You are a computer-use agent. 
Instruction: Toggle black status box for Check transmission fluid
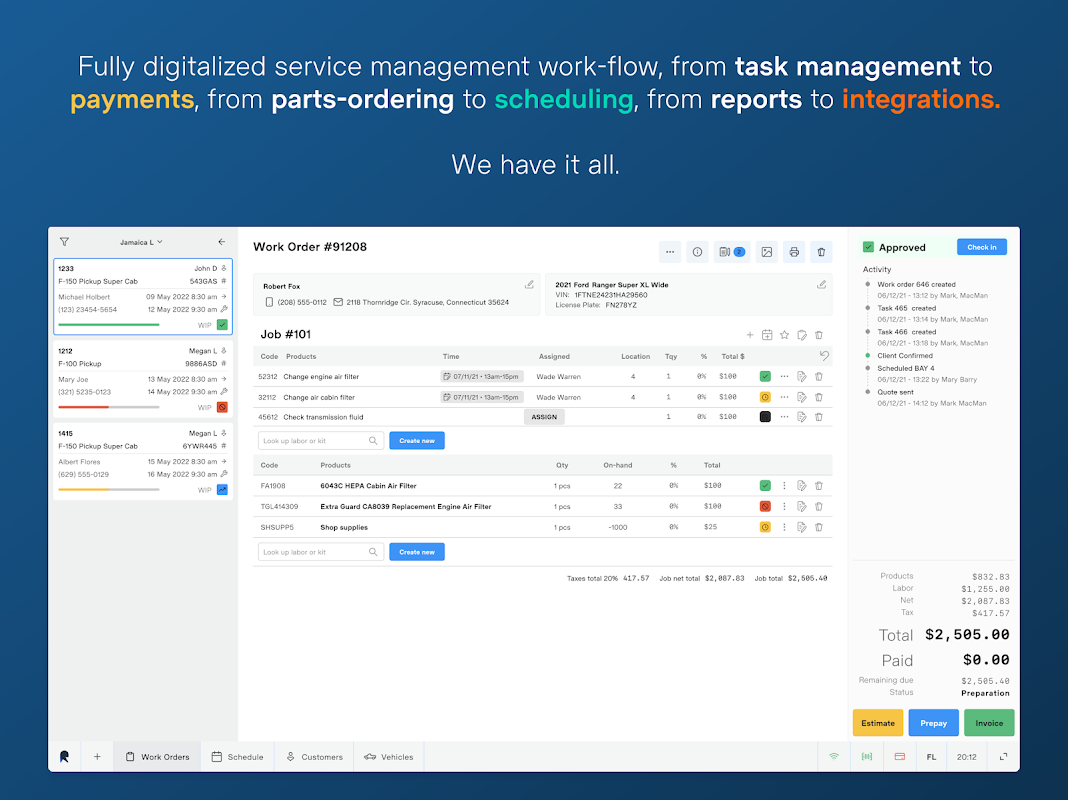click(765, 417)
